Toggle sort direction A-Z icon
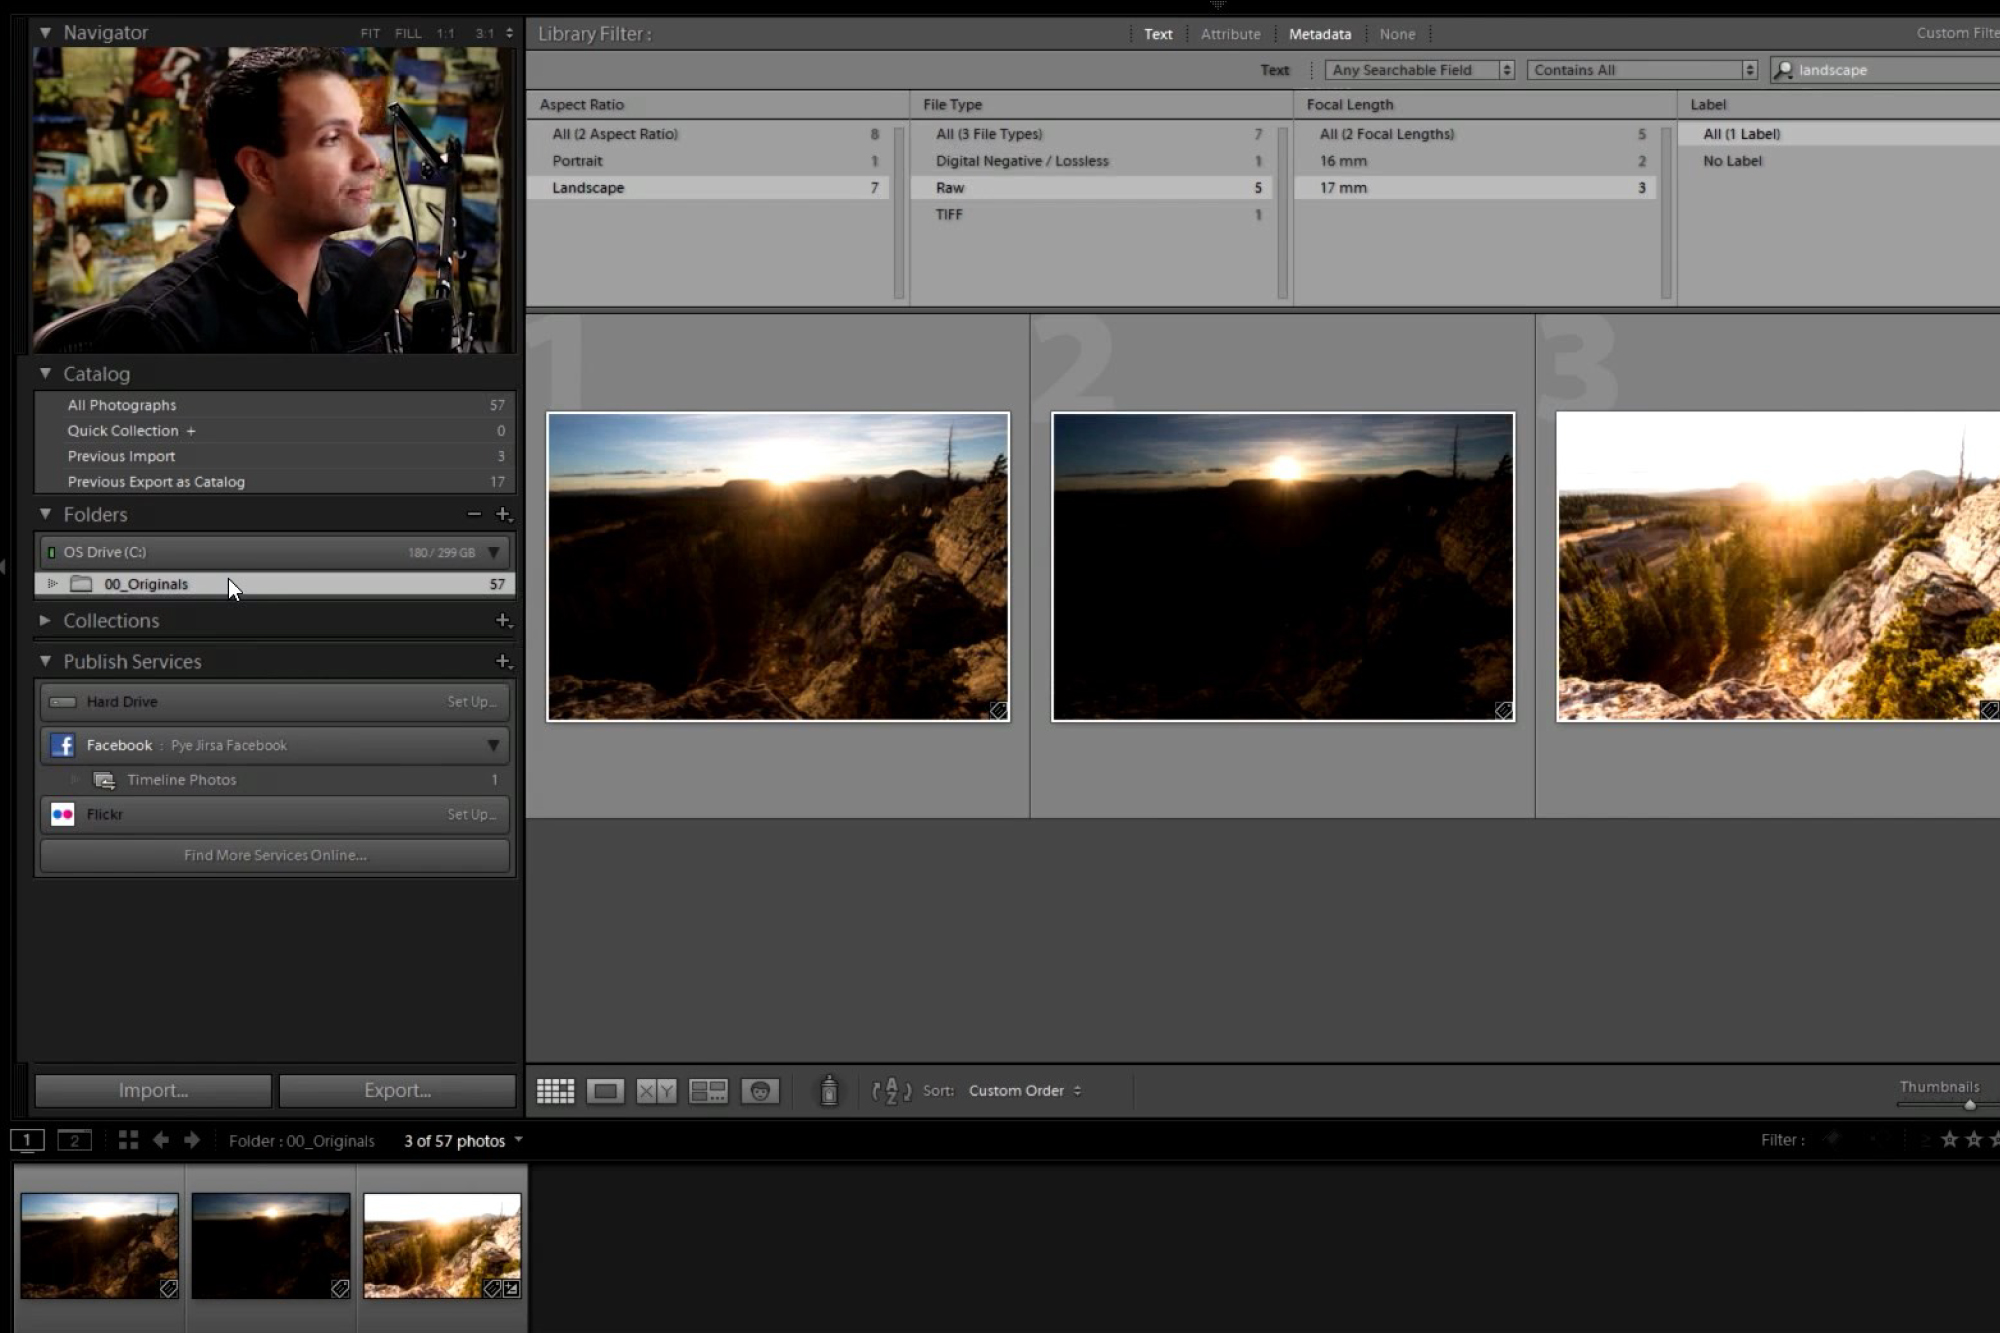This screenshot has width=2000, height=1333. (x=891, y=1091)
